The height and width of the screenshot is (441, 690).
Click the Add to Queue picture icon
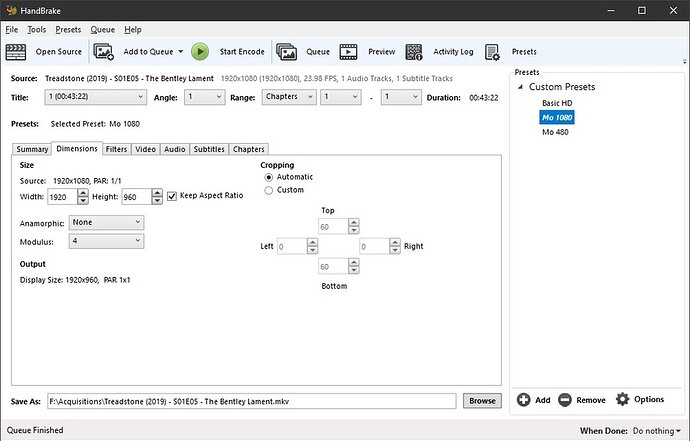pos(104,52)
